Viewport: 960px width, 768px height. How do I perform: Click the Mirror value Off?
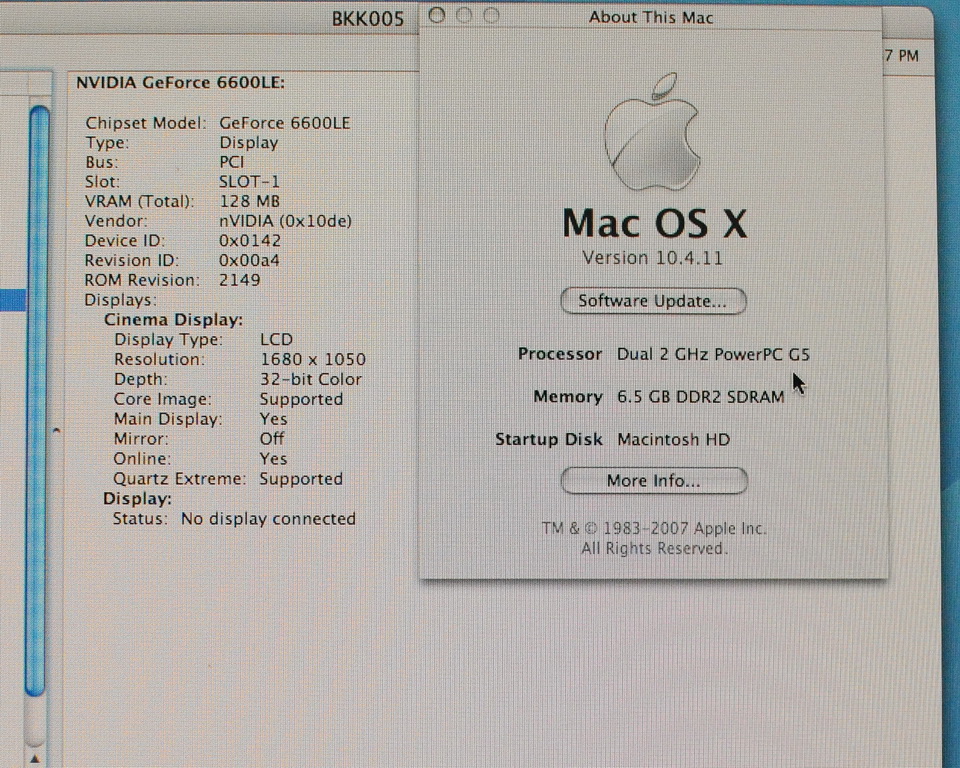(272, 439)
